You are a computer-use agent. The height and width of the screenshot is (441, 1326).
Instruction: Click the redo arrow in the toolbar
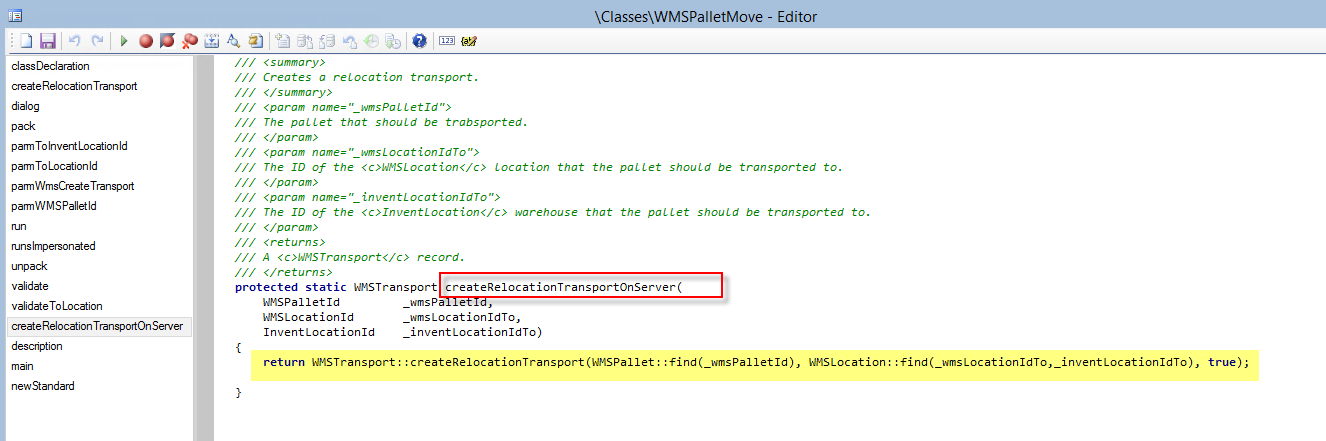coord(97,41)
